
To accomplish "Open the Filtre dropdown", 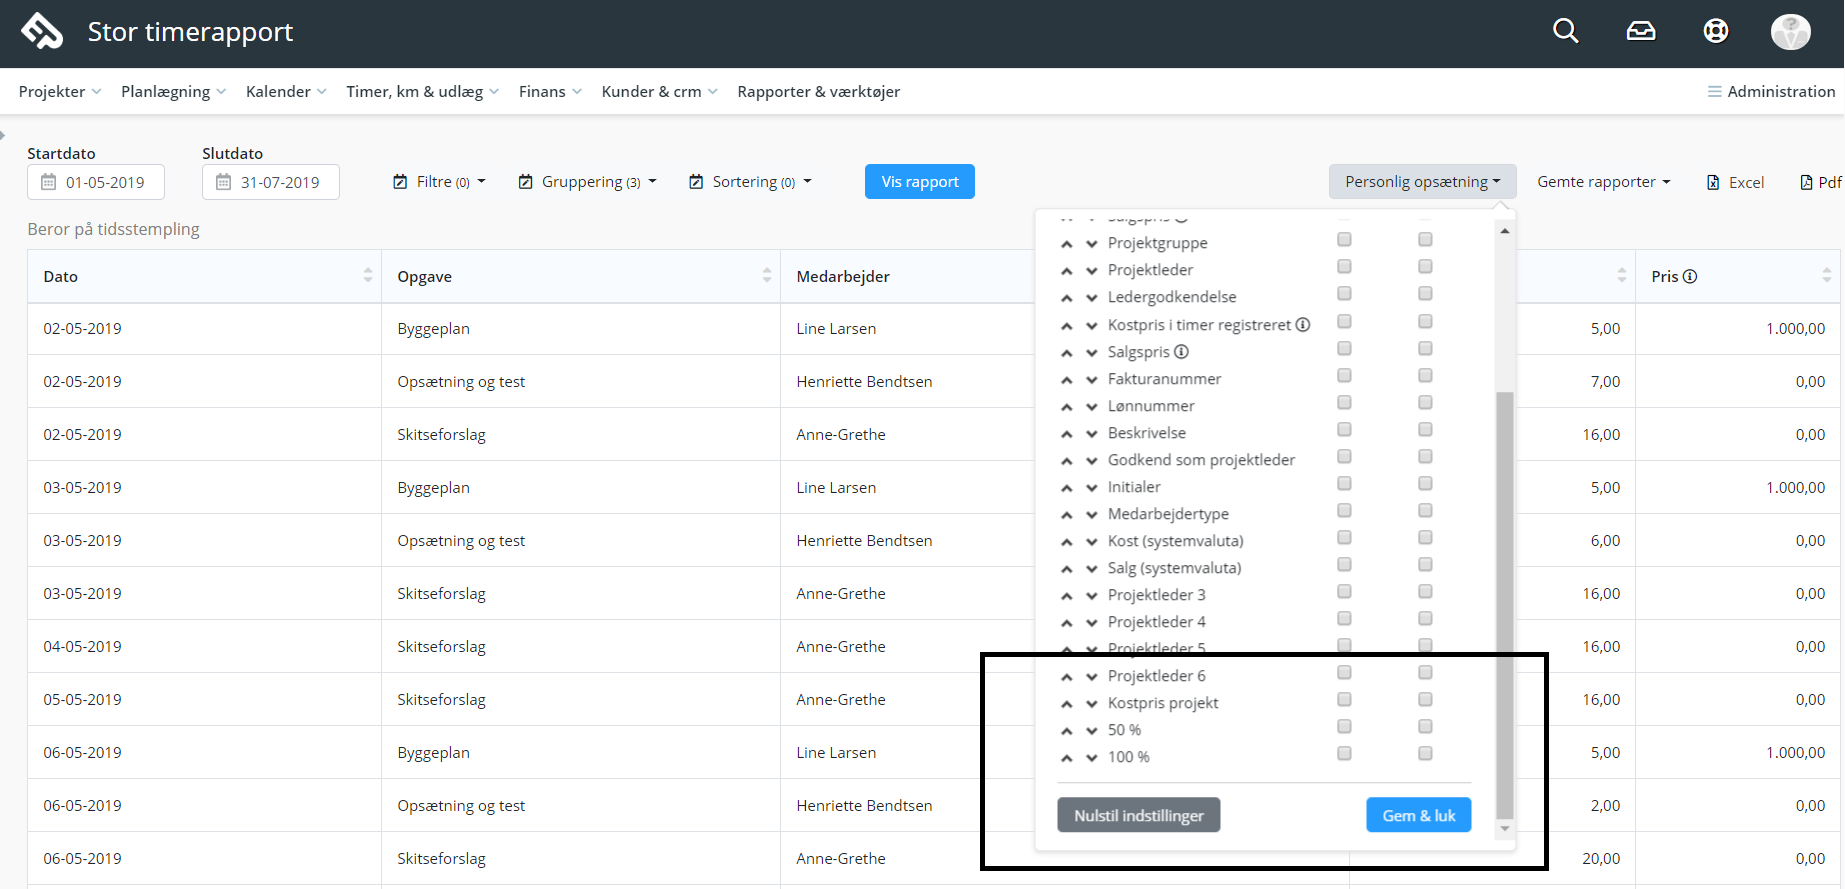I will click(439, 182).
